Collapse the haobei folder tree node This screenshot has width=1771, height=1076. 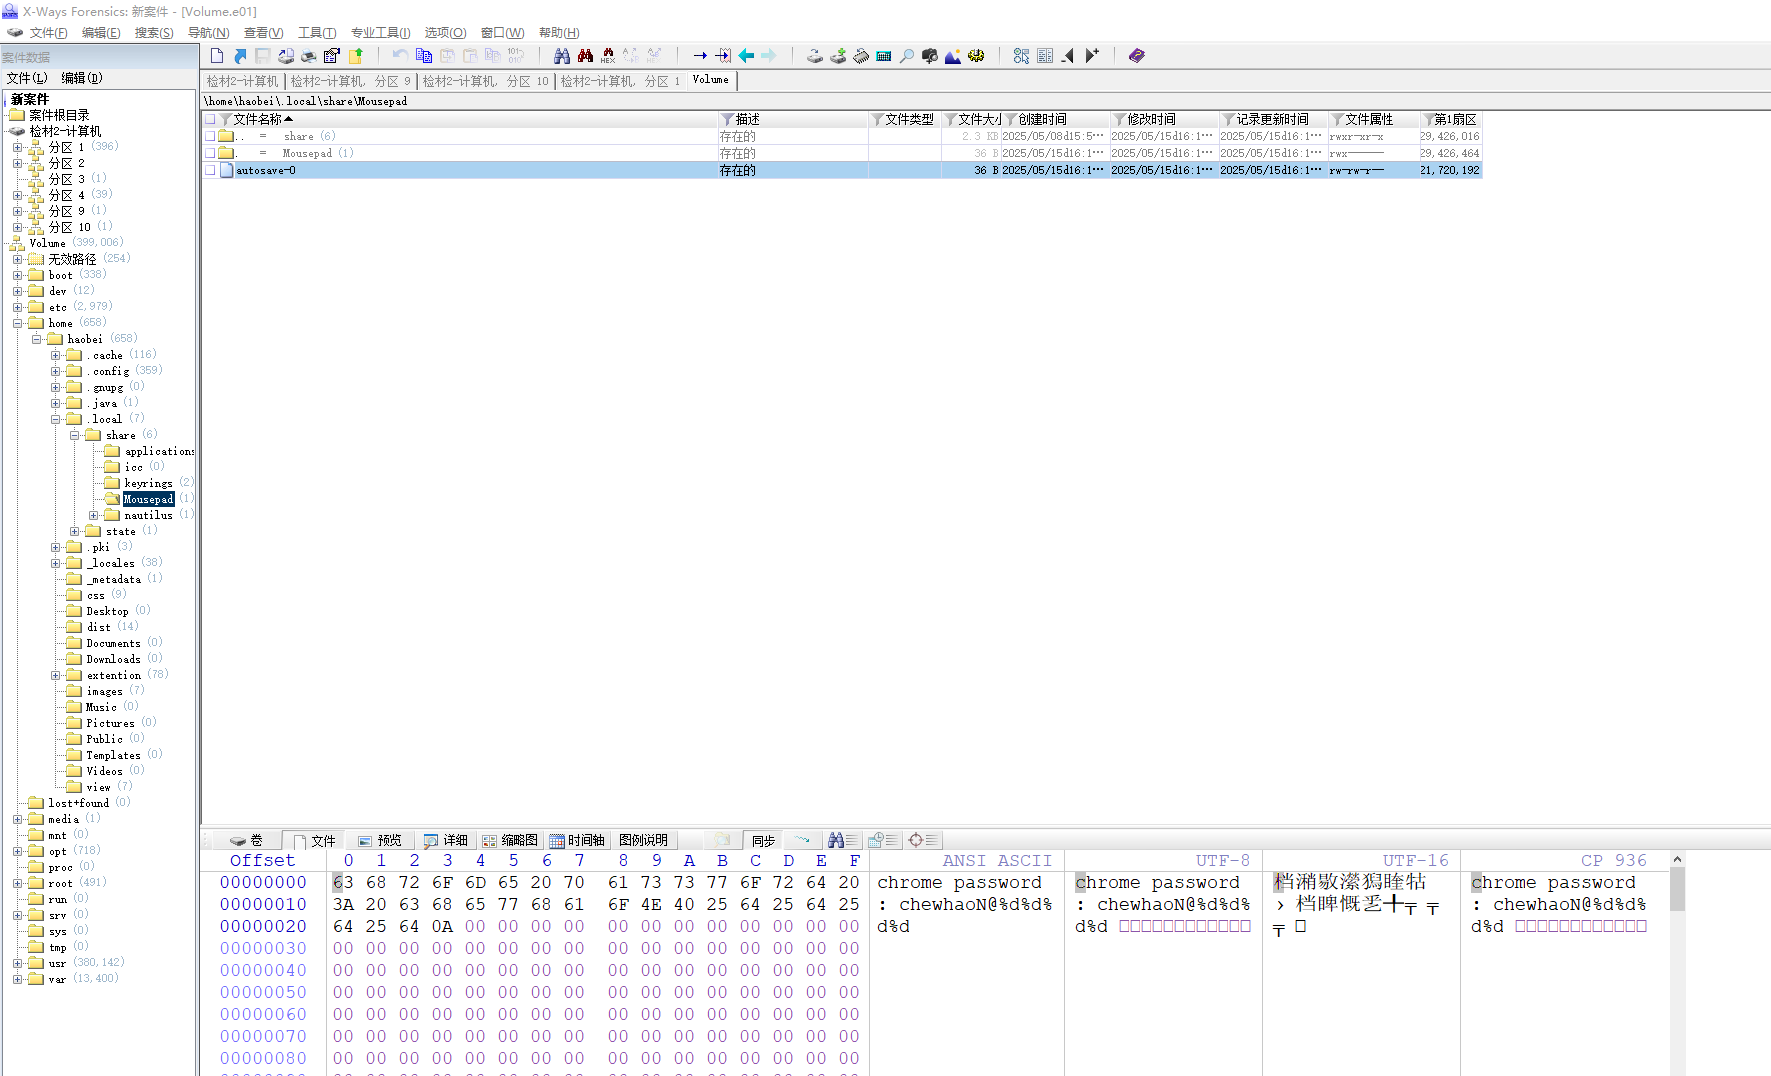[x=37, y=339]
